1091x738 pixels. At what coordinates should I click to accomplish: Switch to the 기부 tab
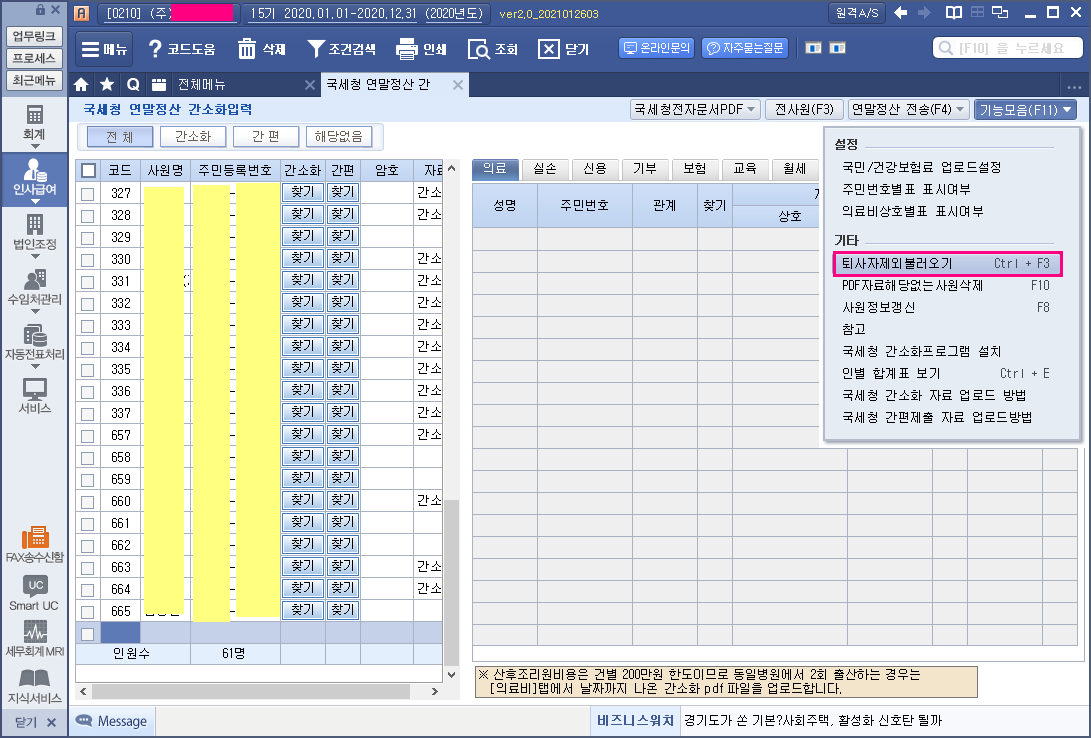(644, 169)
